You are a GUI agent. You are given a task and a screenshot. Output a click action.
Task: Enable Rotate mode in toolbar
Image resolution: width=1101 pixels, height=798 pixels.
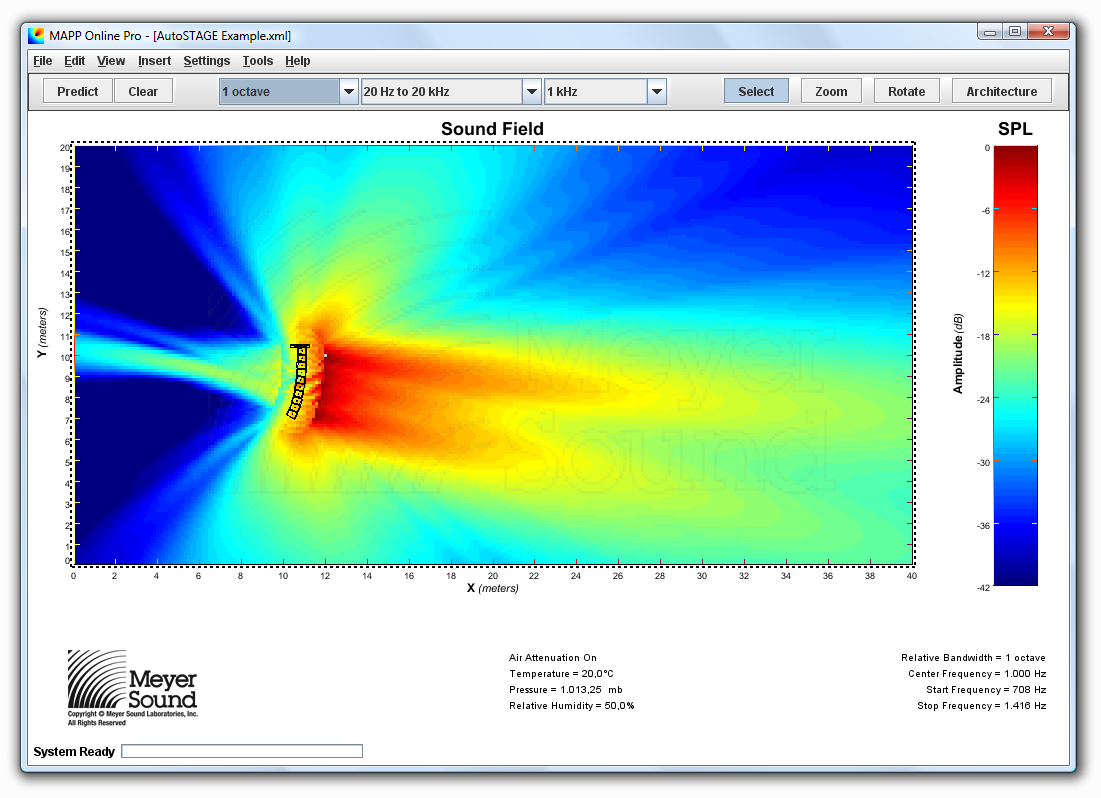pos(906,91)
